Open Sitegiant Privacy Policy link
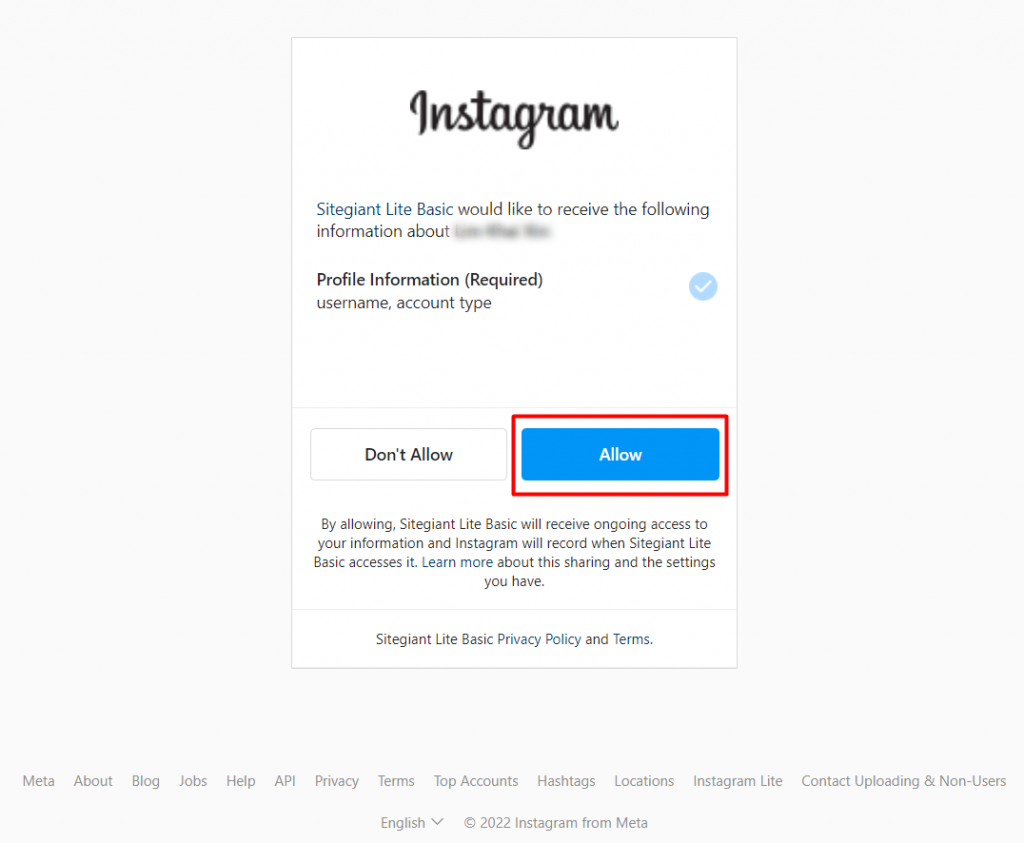 [539, 639]
